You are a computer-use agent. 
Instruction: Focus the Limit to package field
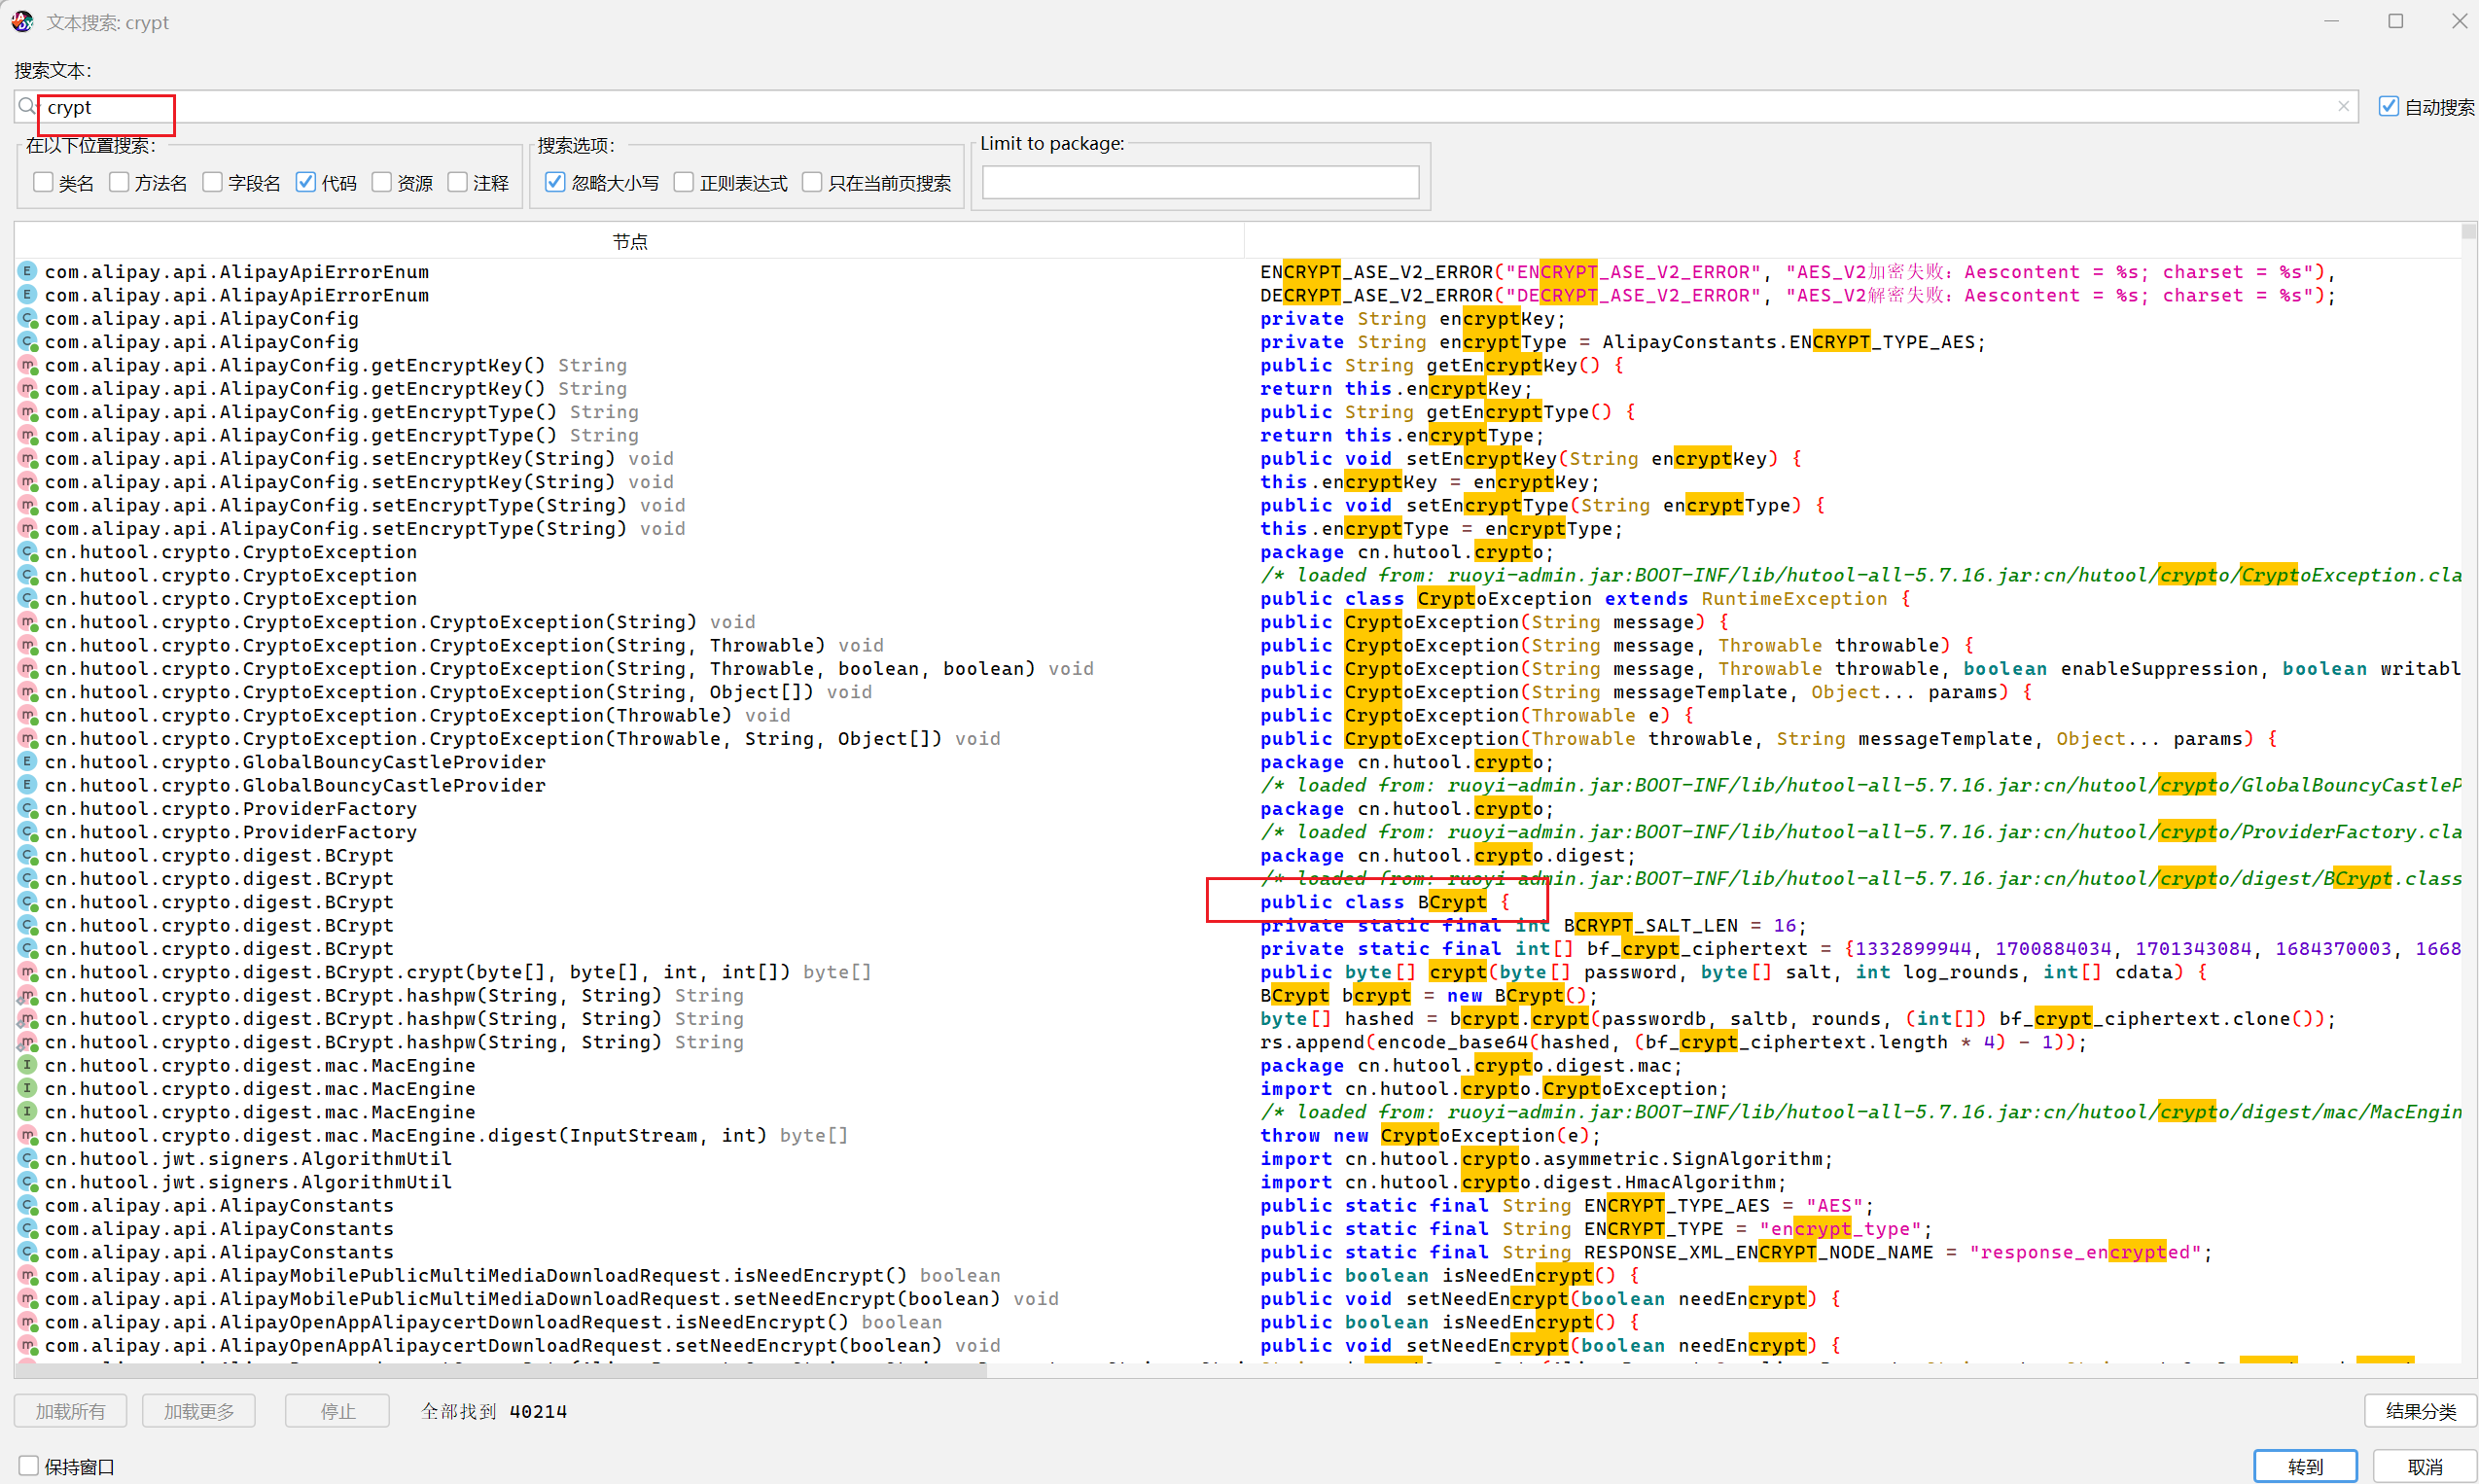coord(1200,182)
